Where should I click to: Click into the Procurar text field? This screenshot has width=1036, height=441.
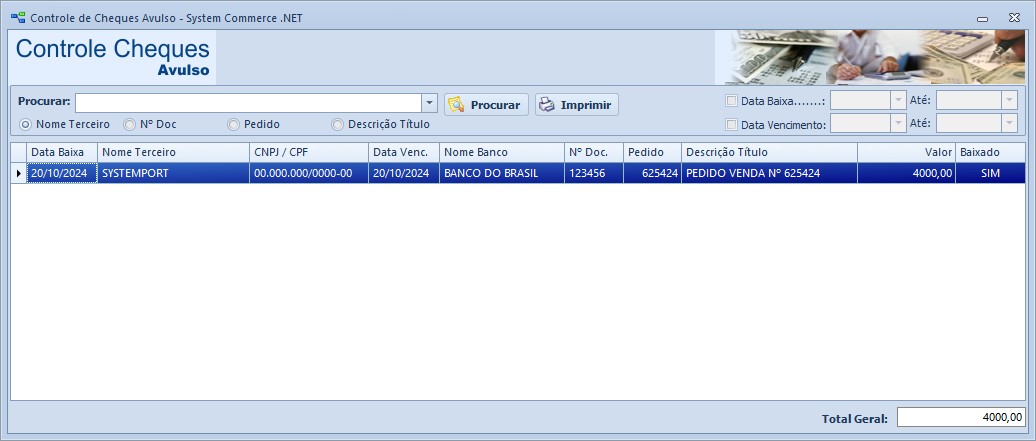pos(248,103)
